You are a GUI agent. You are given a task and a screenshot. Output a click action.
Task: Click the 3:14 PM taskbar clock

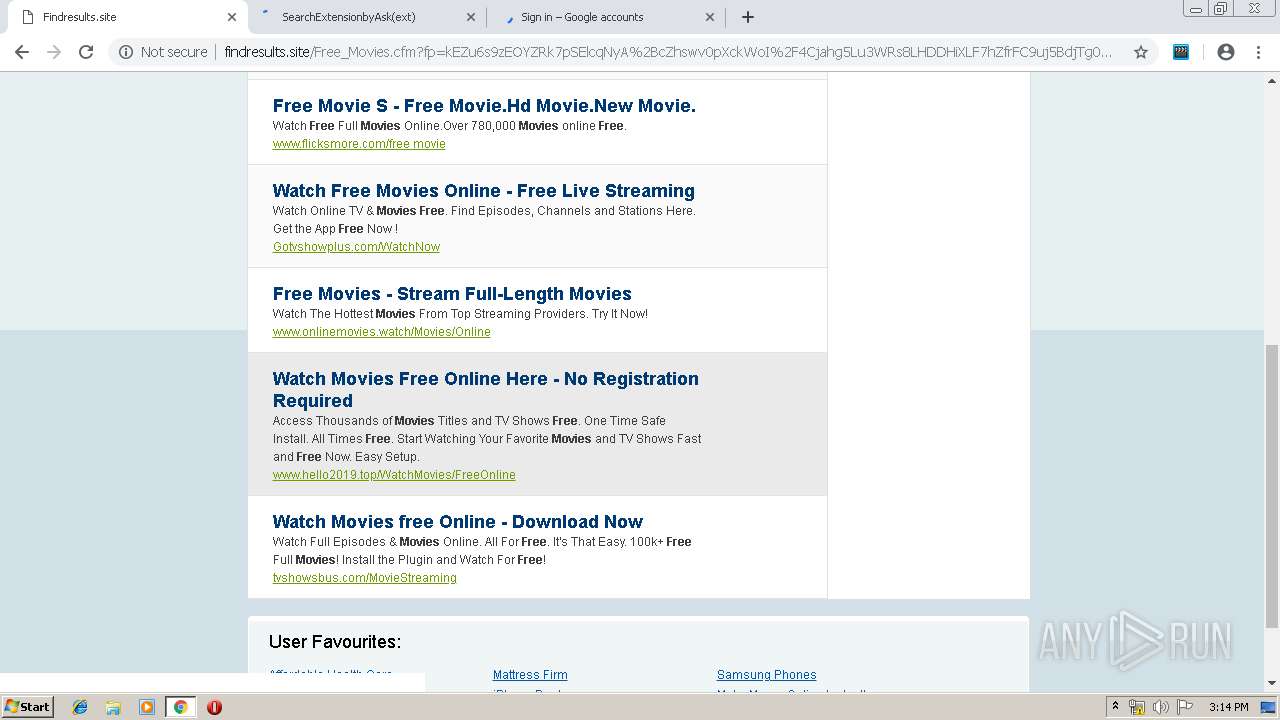(x=1229, y=707)
